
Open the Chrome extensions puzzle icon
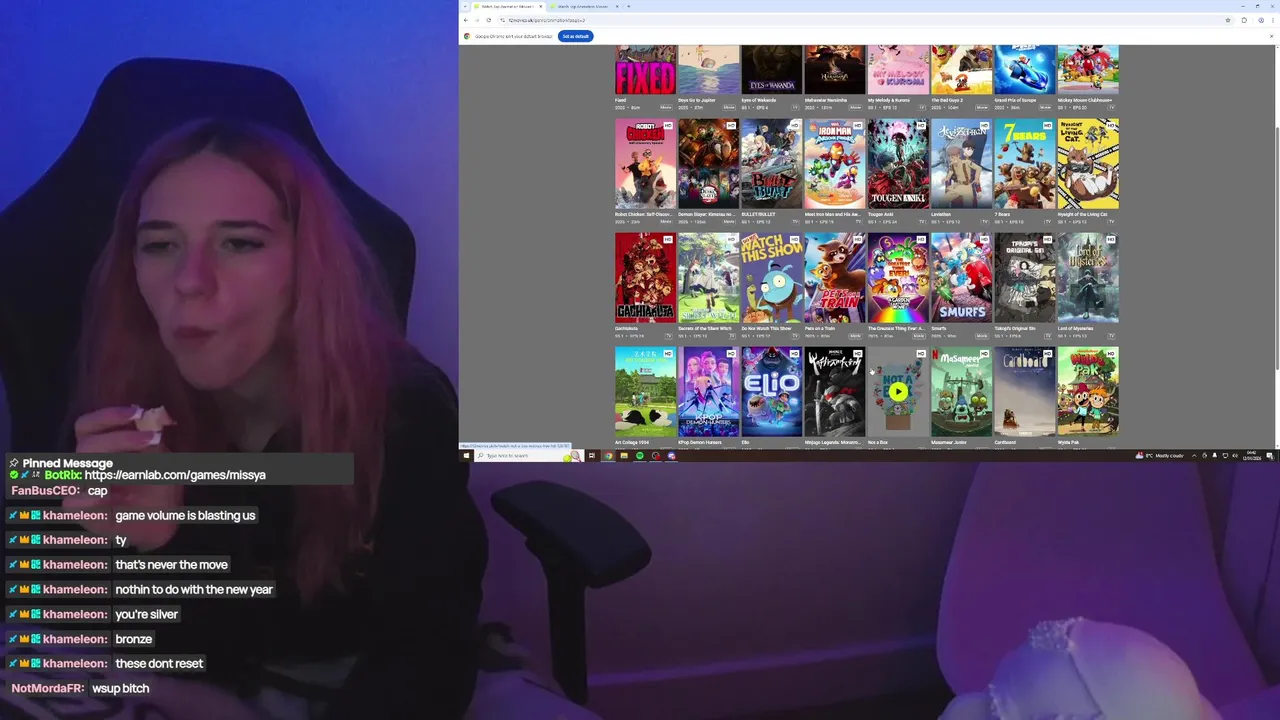pyautogui.click(x=1244, y=20)
